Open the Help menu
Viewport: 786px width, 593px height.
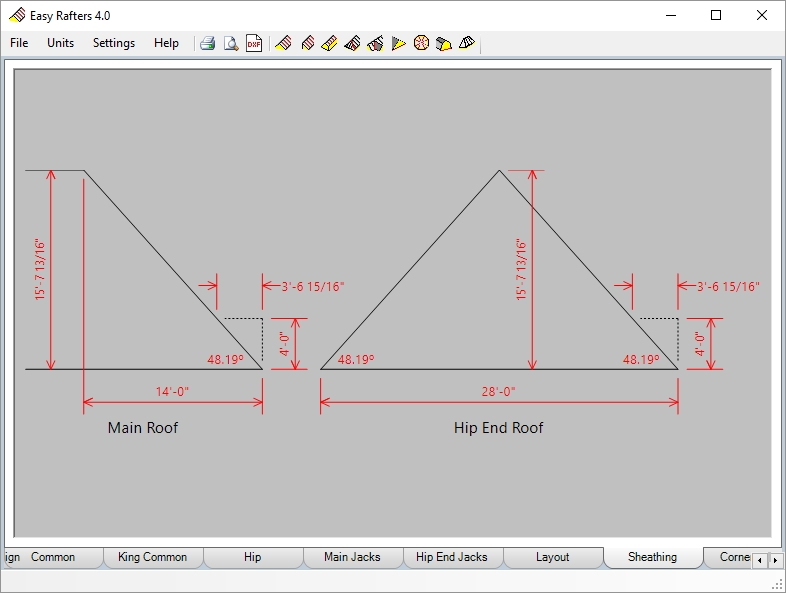click(x=166, y=43)
